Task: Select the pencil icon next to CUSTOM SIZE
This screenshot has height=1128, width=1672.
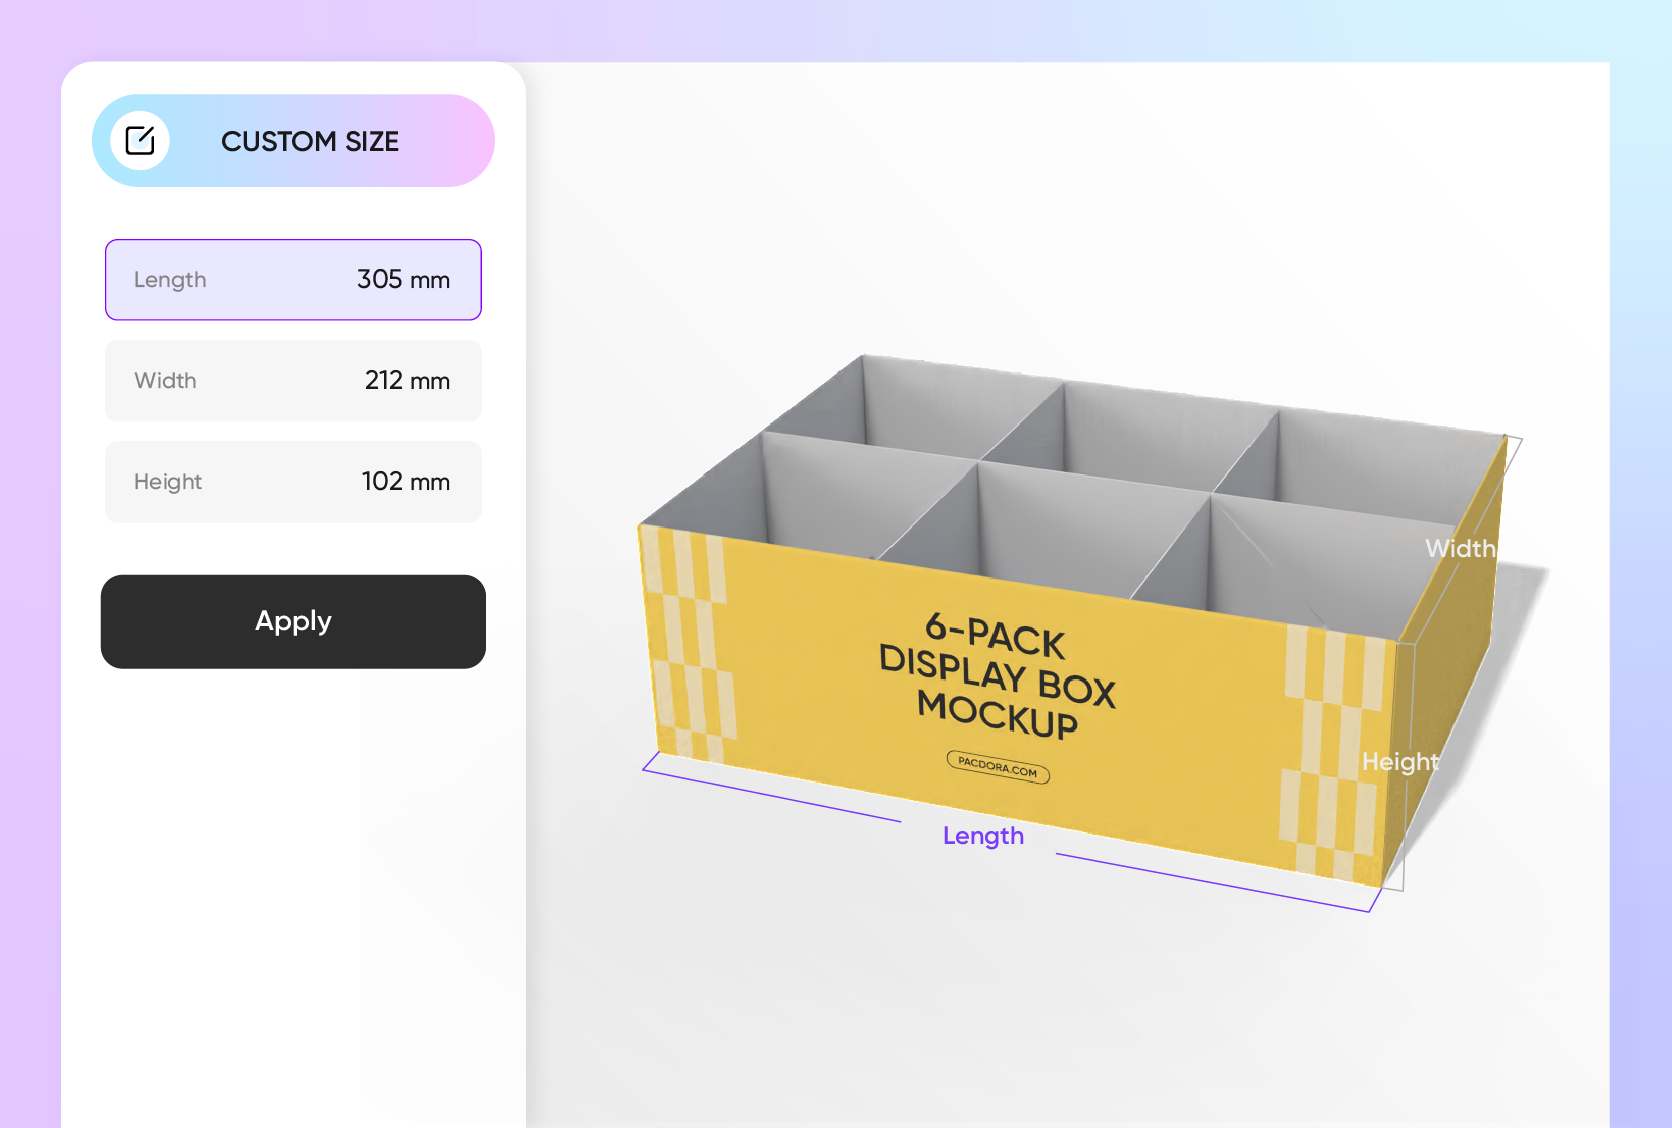Action: pyautogui.click(x=142, y=140)
